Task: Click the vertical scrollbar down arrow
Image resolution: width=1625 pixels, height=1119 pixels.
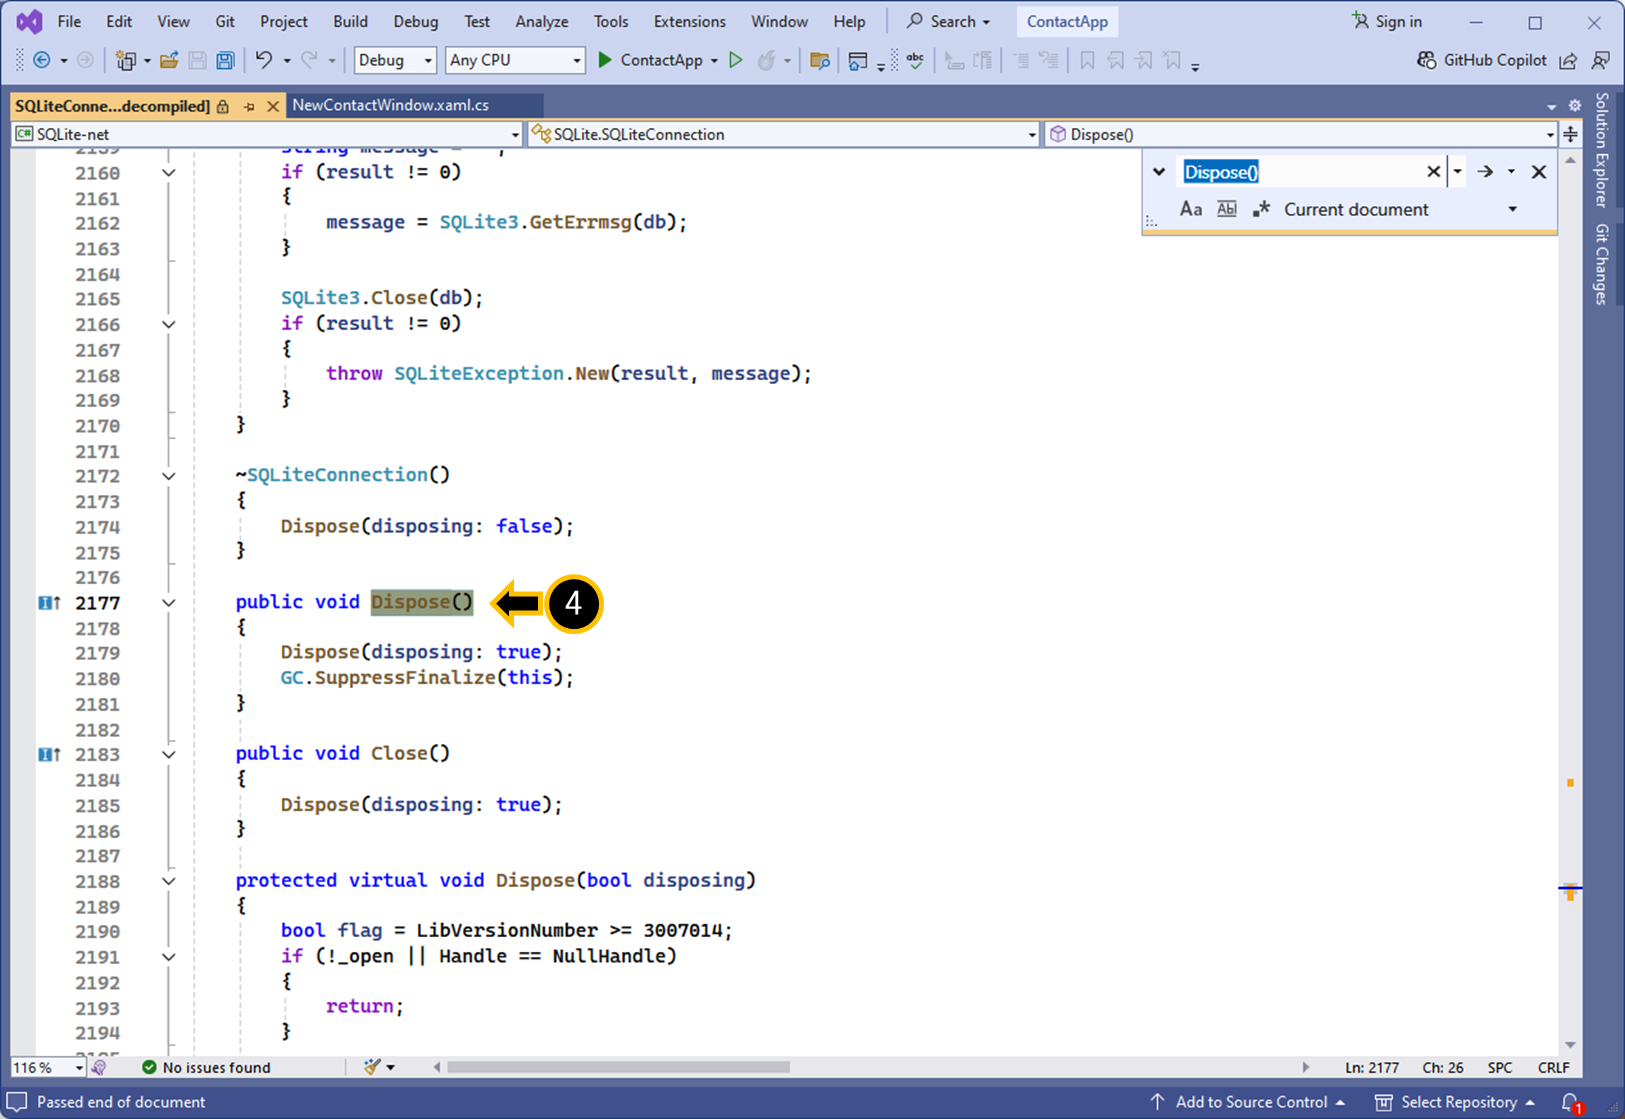Action: [x=1570, y=1045]
